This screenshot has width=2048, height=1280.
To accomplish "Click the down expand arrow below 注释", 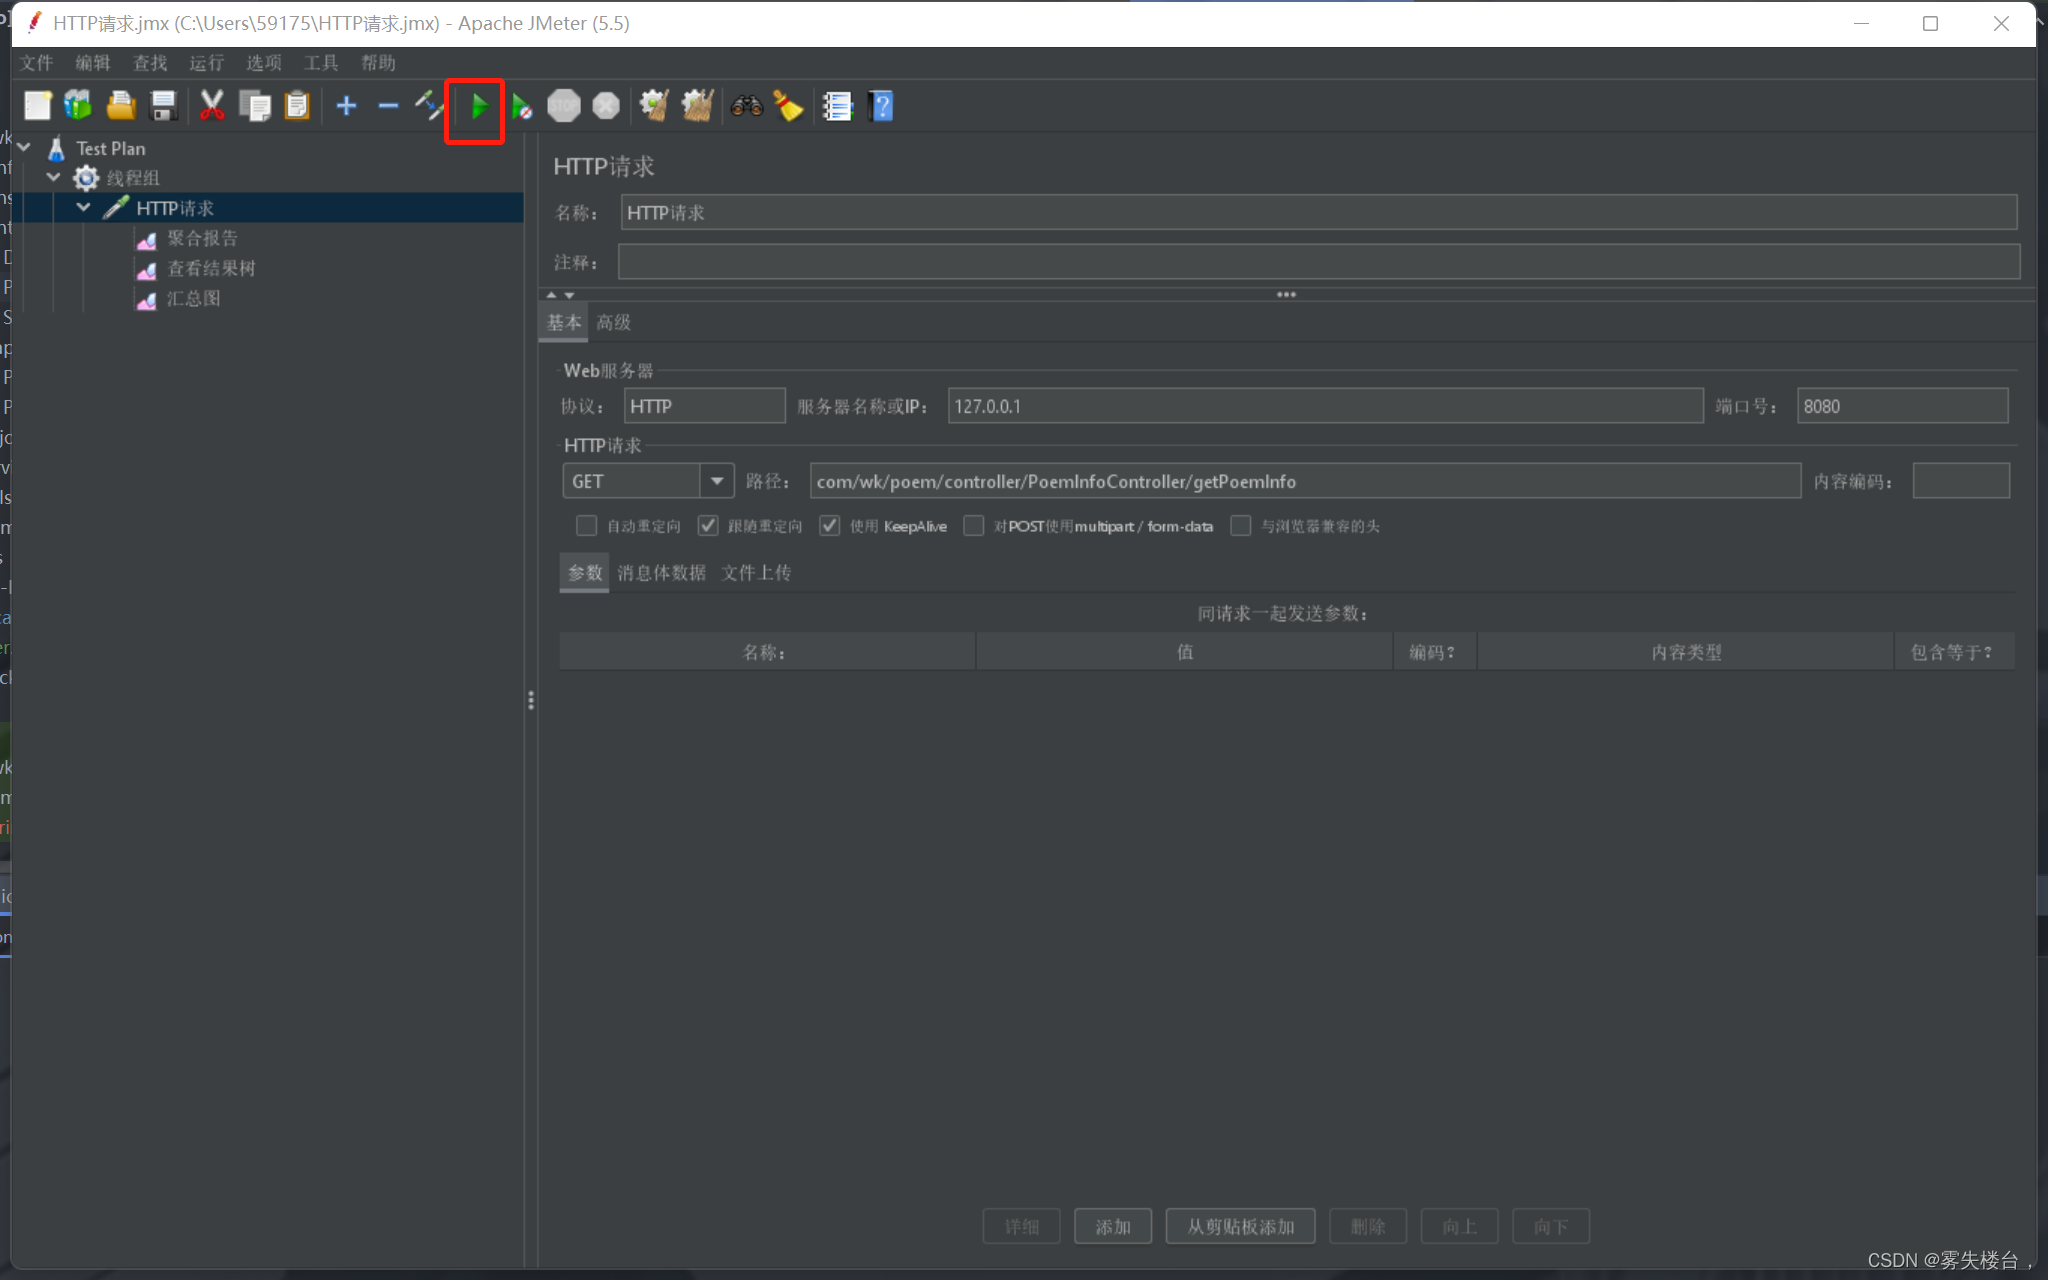I will [569, 295].
